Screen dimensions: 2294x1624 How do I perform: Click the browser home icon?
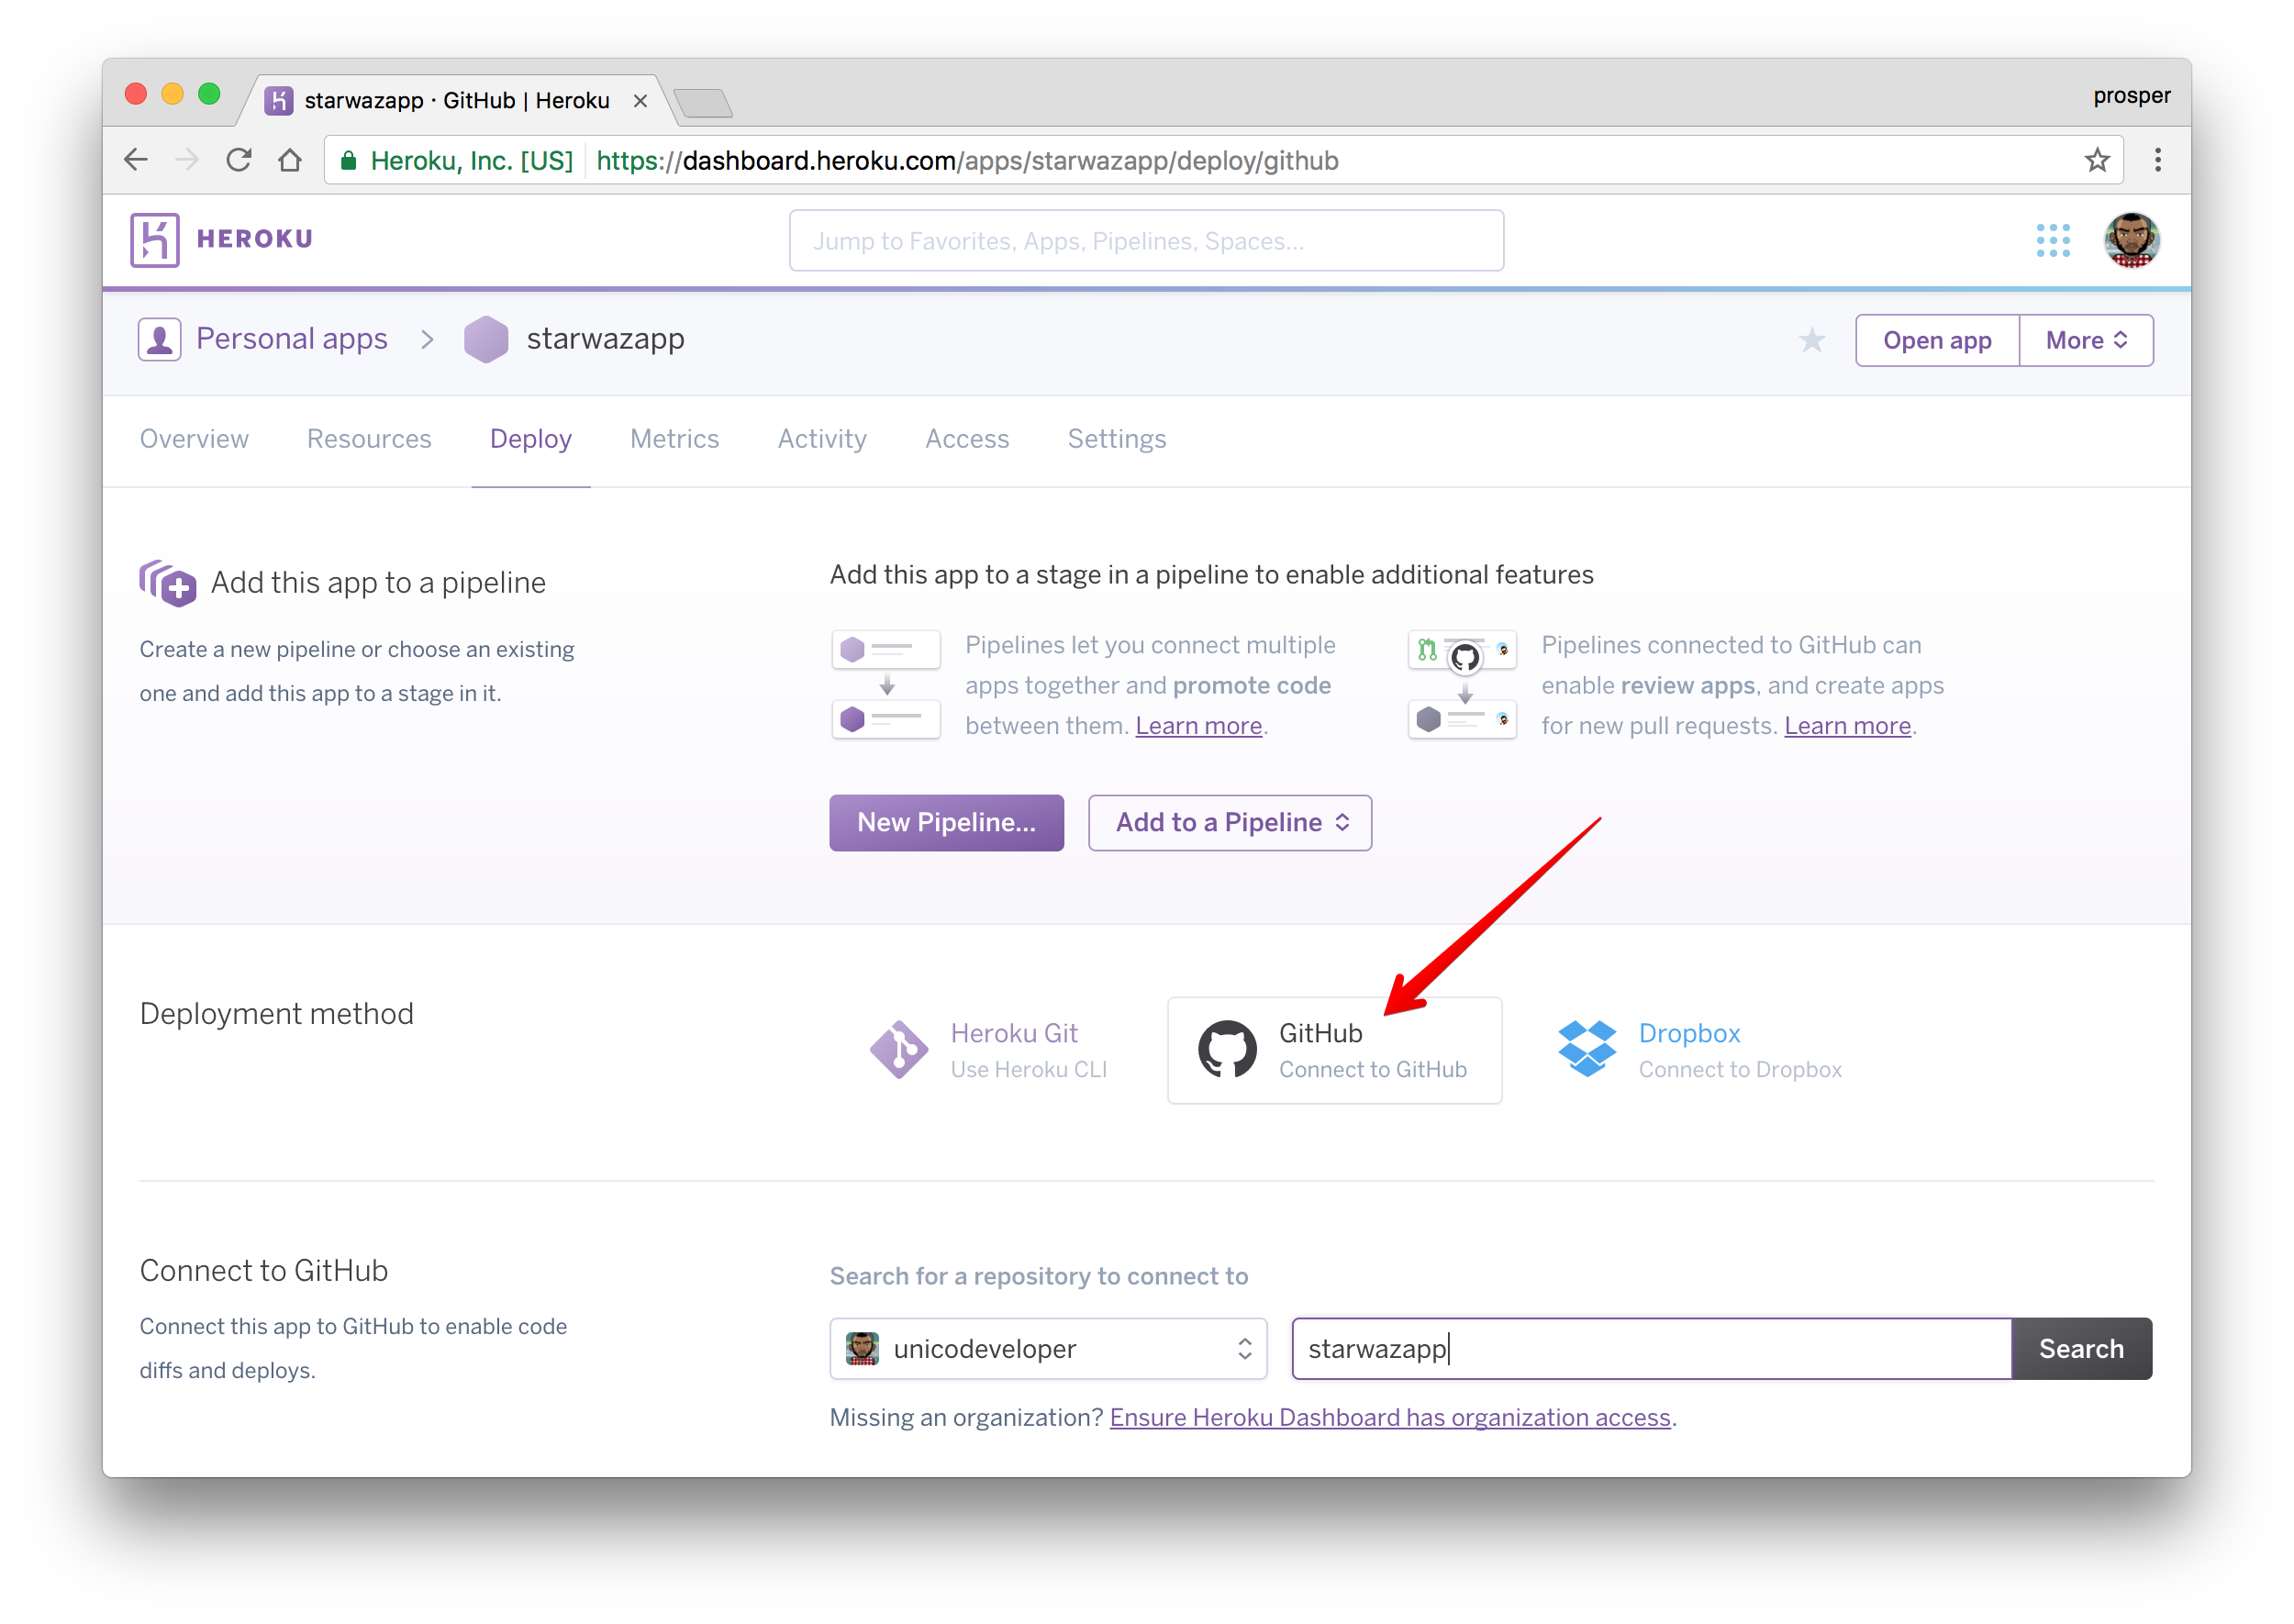coord(290,160)
